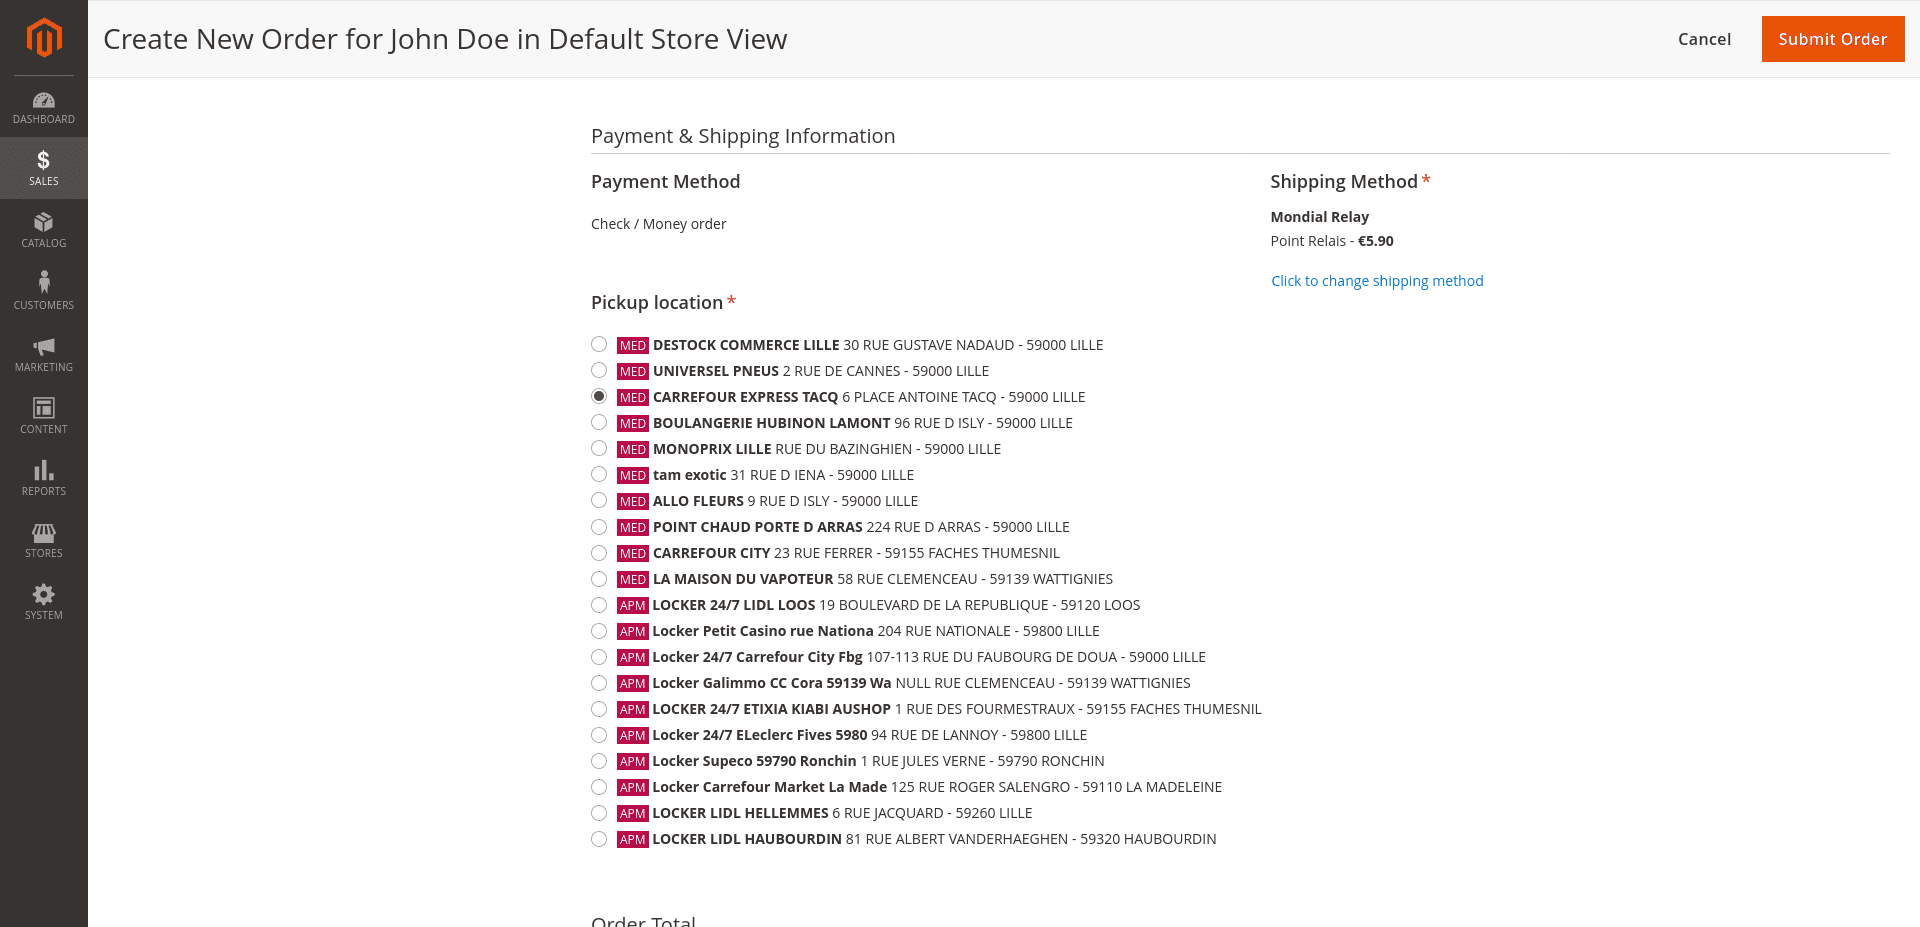1920x927 pixels.
Task: Click the Magento logo icon
Action: point(44,38)
